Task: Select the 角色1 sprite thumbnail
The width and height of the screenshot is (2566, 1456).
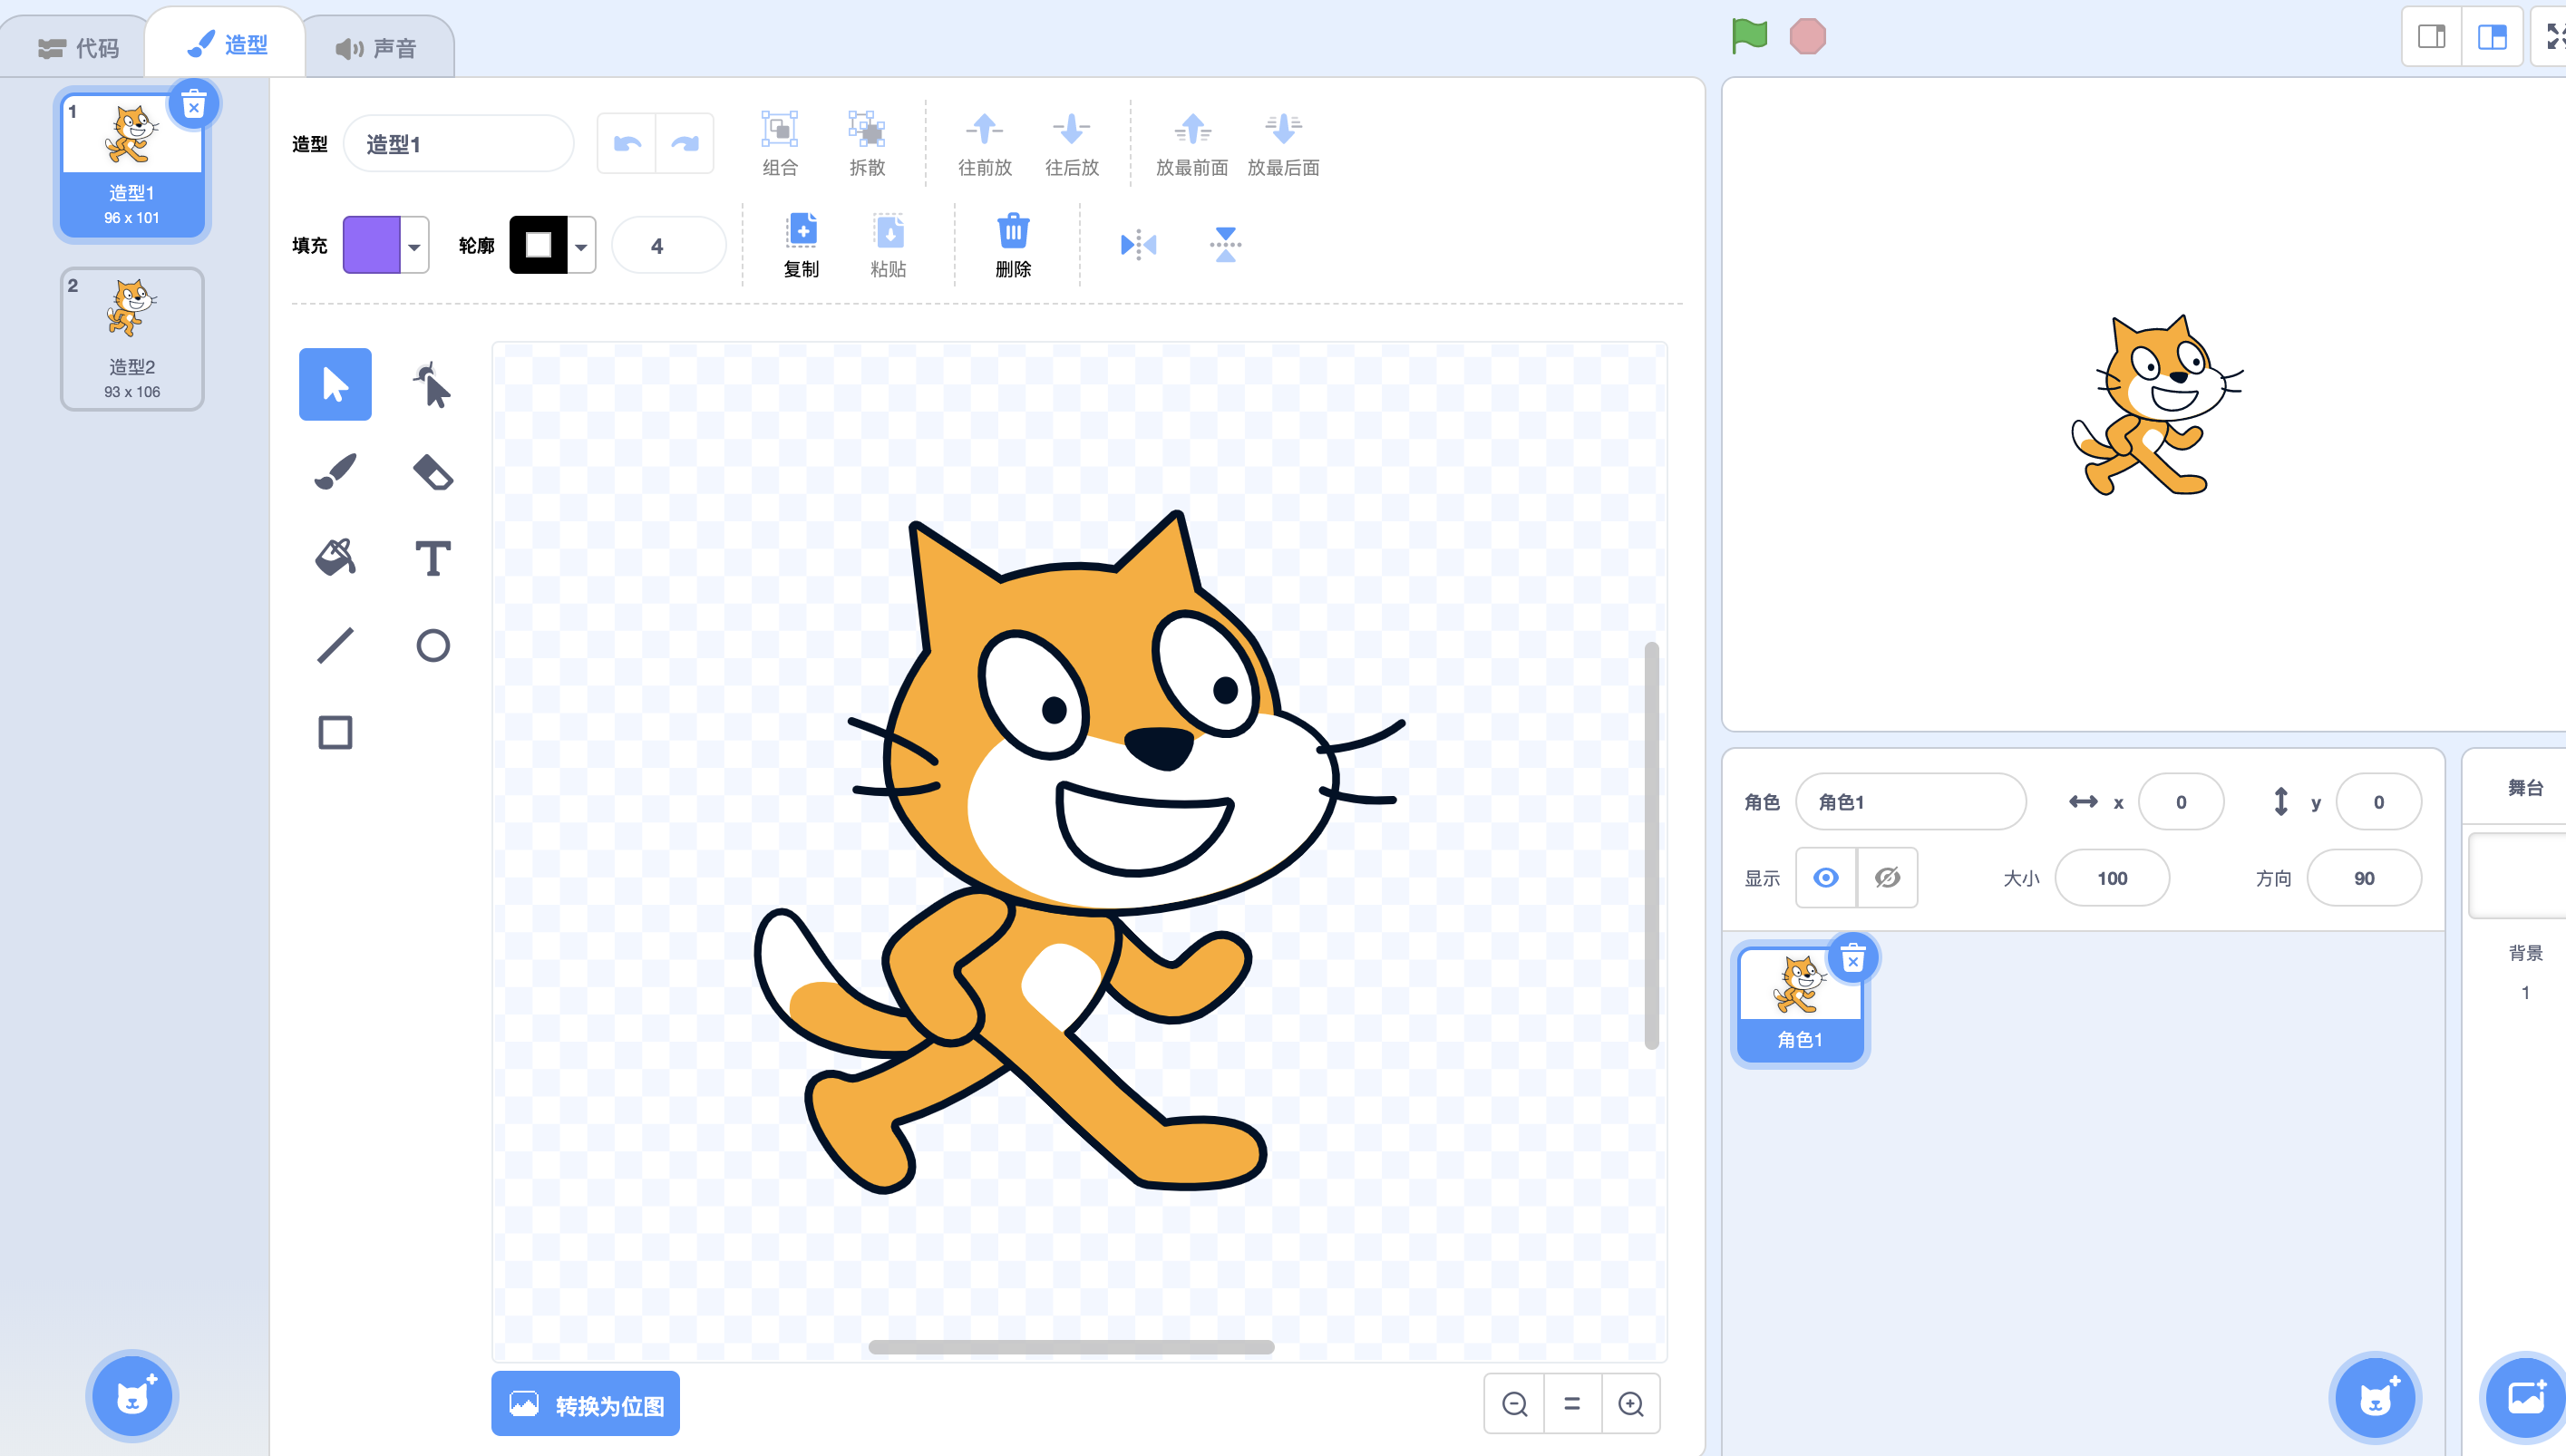Action: [x=1800, y=1004]
